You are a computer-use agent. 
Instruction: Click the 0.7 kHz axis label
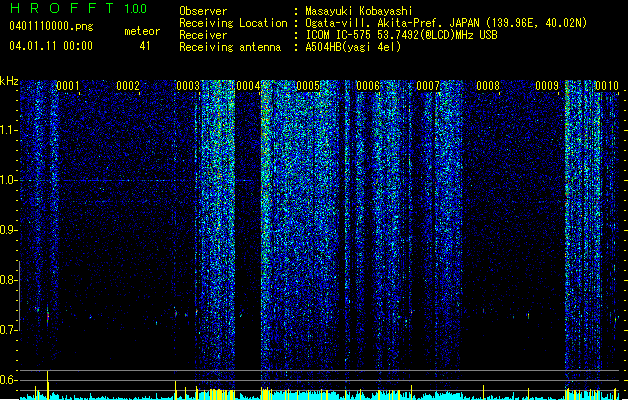[x=9, y=330]
